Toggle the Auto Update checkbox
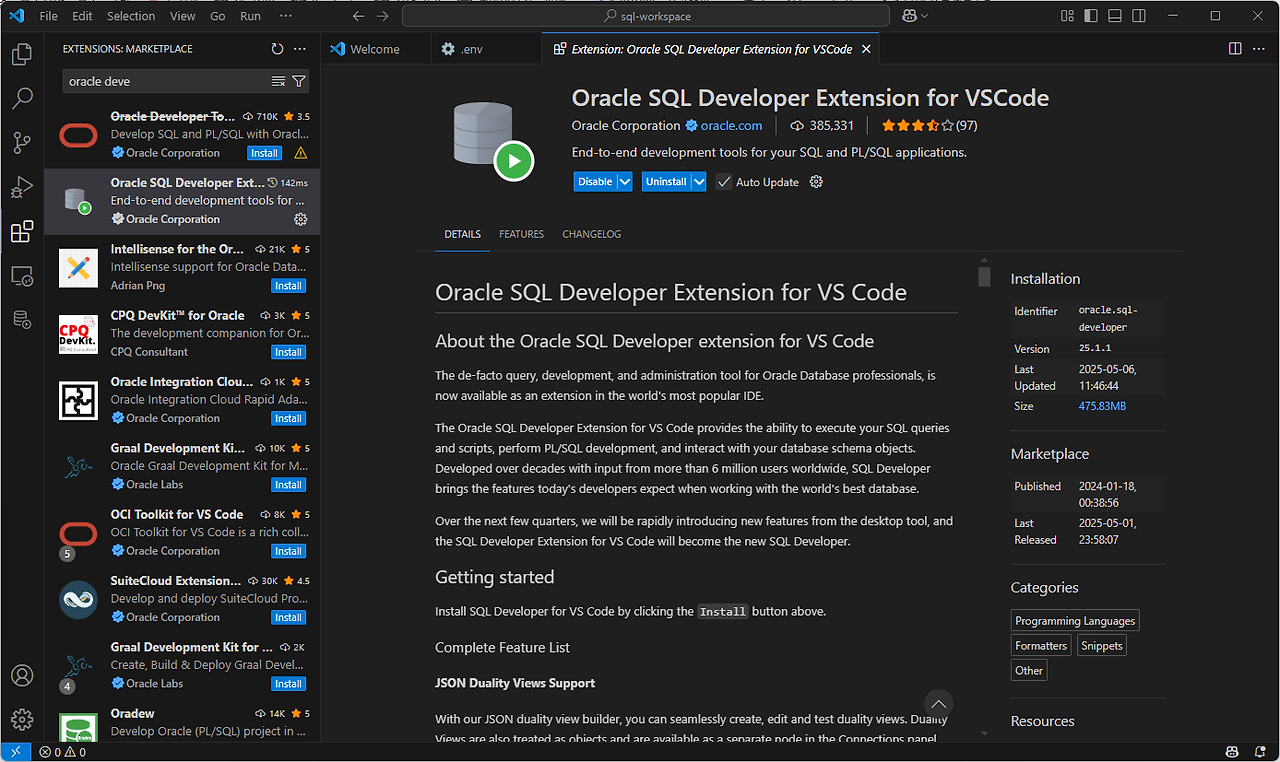The height and width of the screenshot is (762, 1280). 724,182
